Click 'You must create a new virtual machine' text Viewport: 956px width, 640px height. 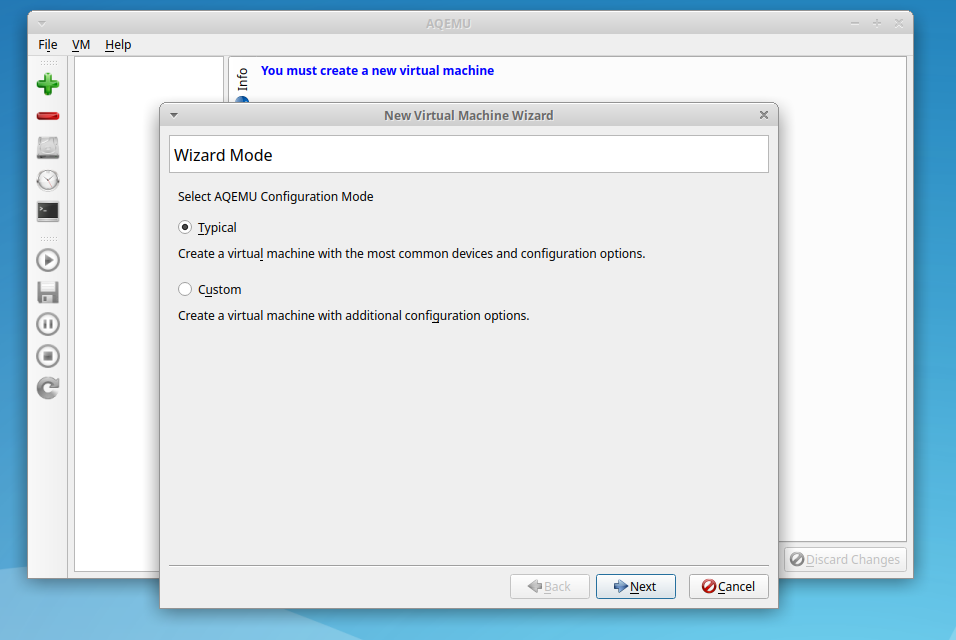[377, 71]
